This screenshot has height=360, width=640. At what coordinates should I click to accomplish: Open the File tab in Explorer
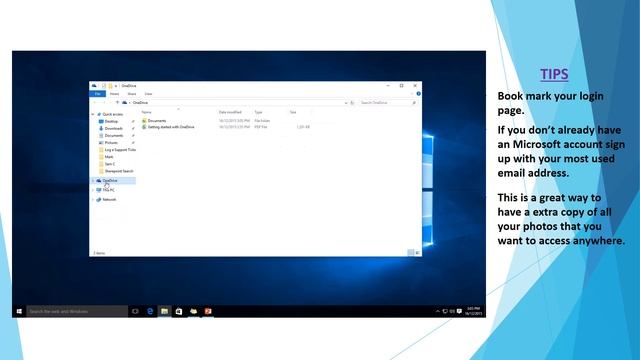tap(98, 94)
